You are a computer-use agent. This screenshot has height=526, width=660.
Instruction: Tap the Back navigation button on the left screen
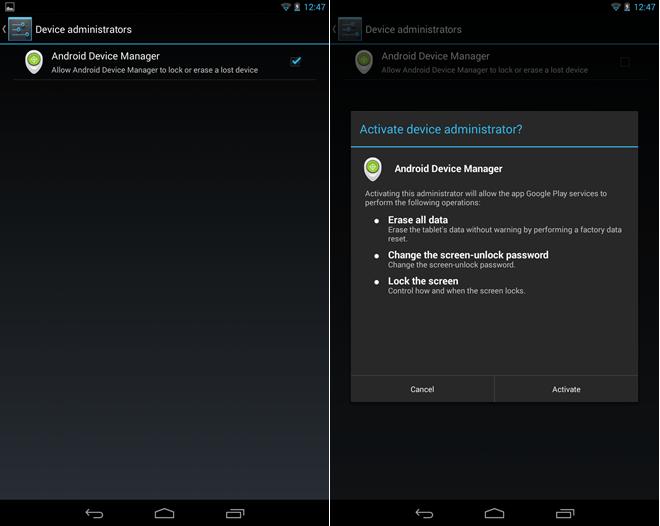pos(94,513)
